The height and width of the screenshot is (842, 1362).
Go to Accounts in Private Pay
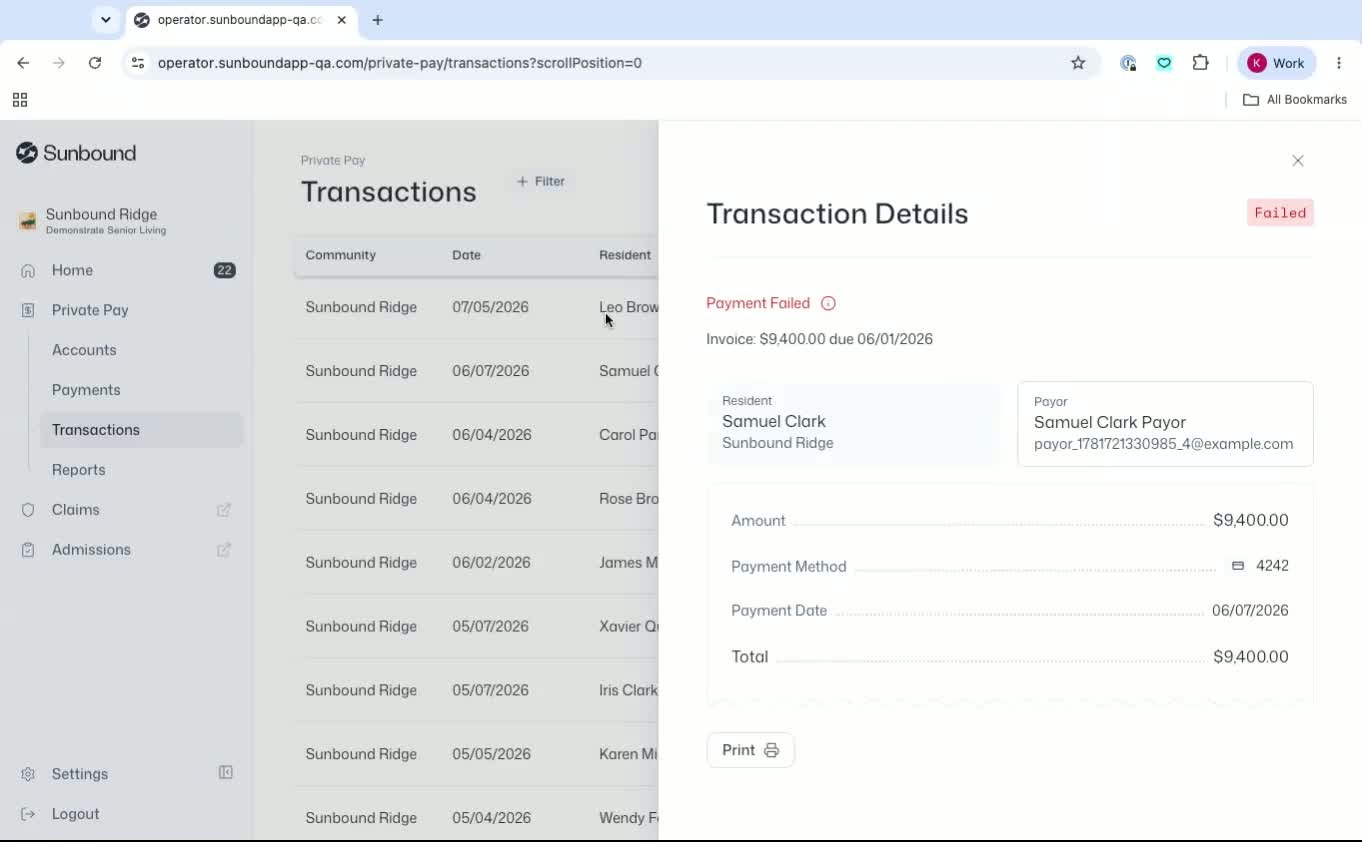pos(84,350)
